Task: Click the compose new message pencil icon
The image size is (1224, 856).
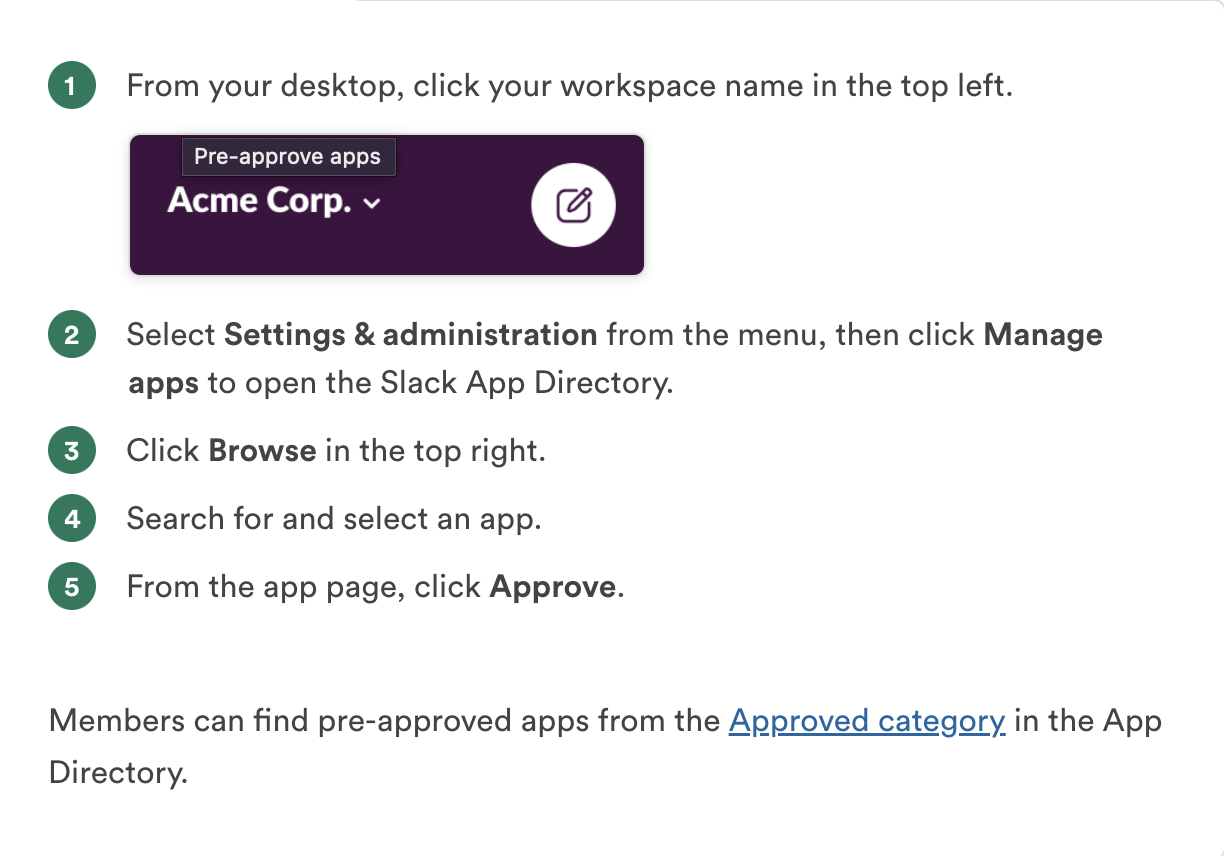Action: pyautogui.click(x=573, y=205)
